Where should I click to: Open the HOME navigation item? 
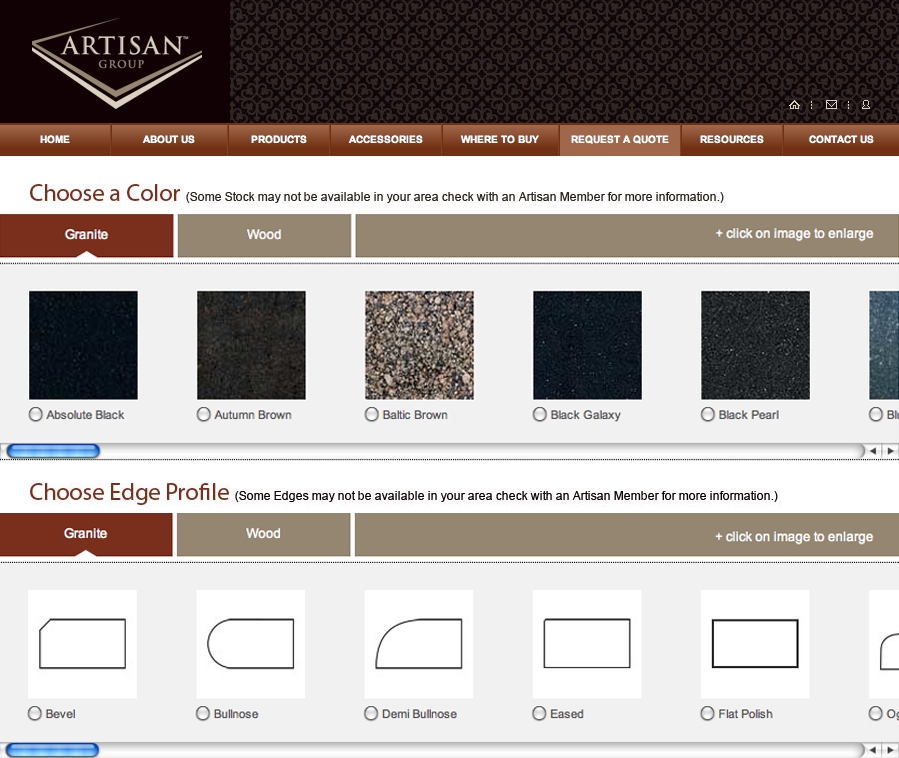coord(54,139)
